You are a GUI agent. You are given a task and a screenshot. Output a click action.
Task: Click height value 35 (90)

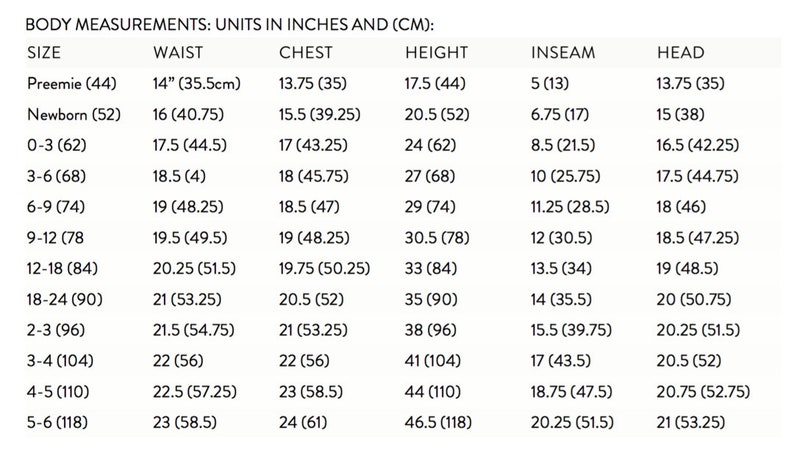click(431, 299)
